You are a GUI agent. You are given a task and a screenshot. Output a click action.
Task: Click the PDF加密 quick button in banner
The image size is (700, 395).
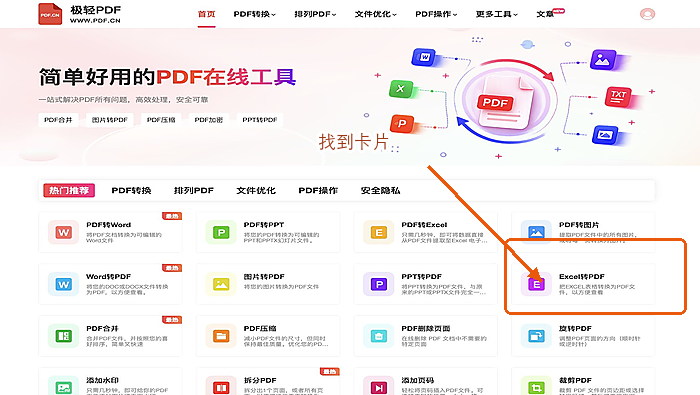209,120
